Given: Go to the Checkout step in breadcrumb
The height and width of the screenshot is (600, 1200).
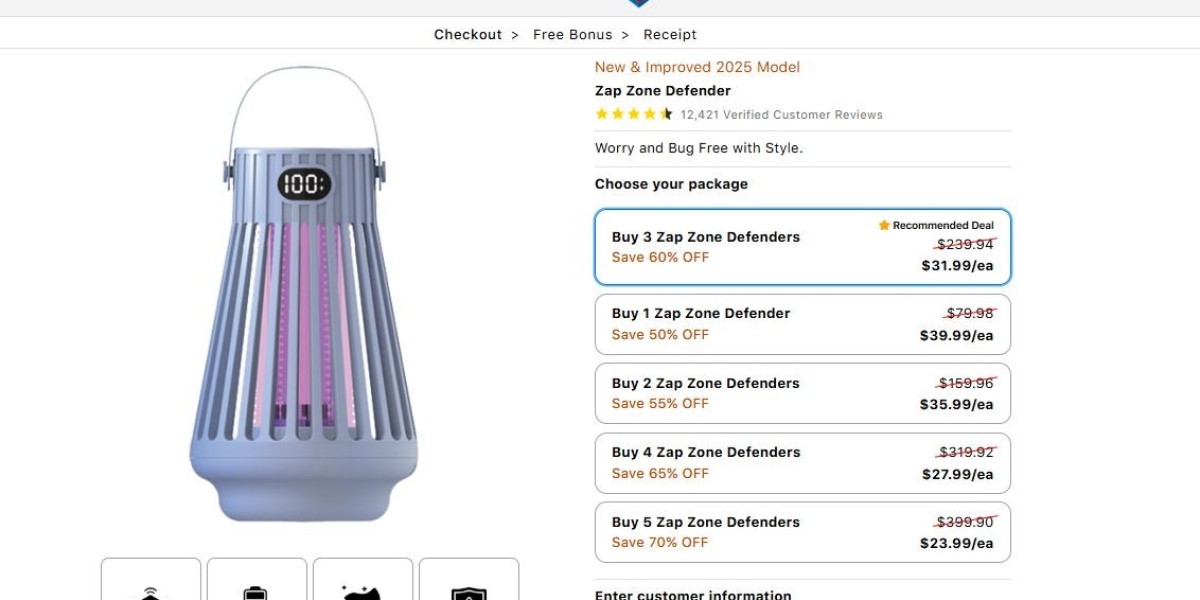Looking at the screenshot, I should click(468, 34).
